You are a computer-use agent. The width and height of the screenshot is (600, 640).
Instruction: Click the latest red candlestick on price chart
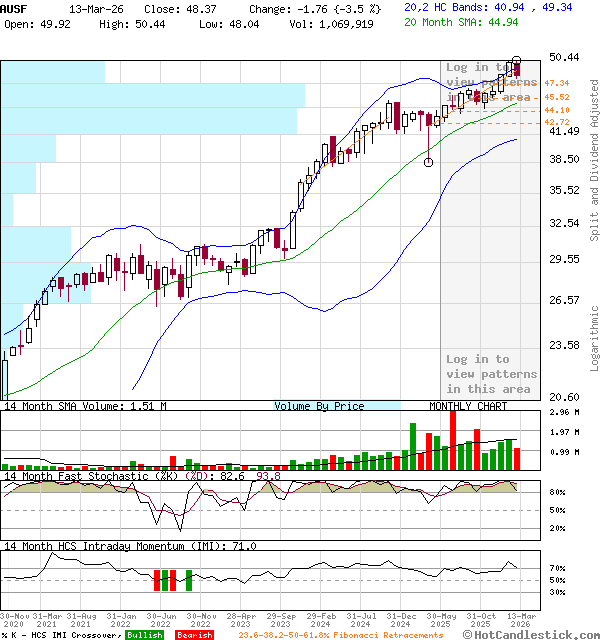click(517, 70)
